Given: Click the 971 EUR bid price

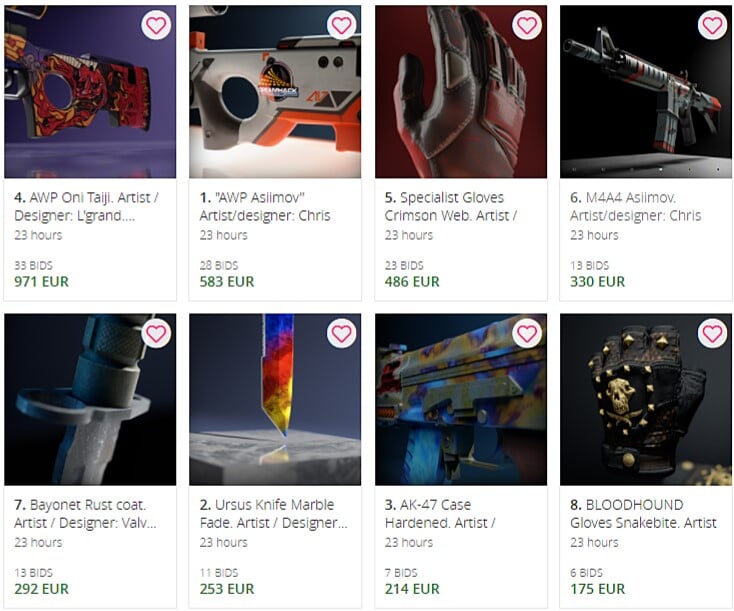Looking at the screenshot, I should pos(41,281).
